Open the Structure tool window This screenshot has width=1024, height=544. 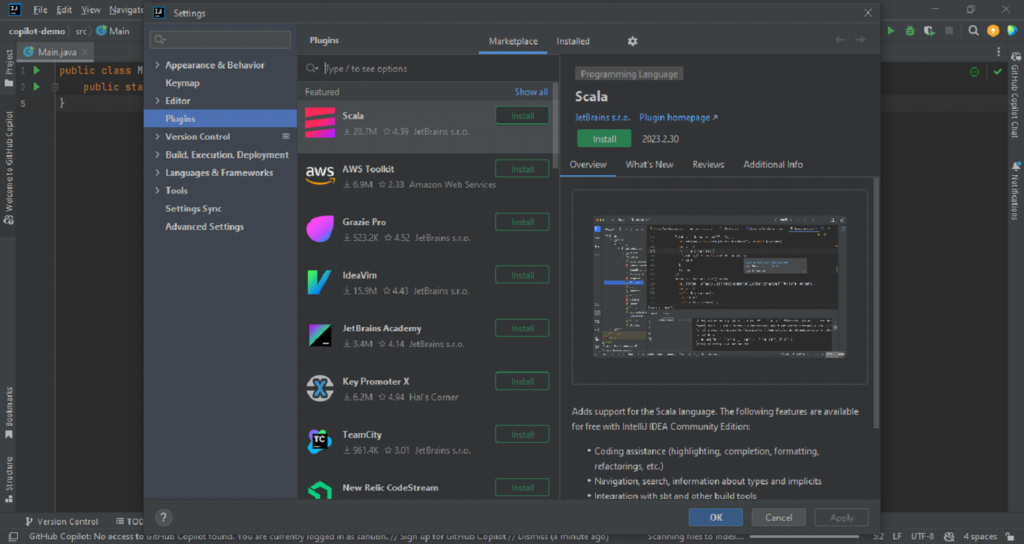tap(8, 479)
